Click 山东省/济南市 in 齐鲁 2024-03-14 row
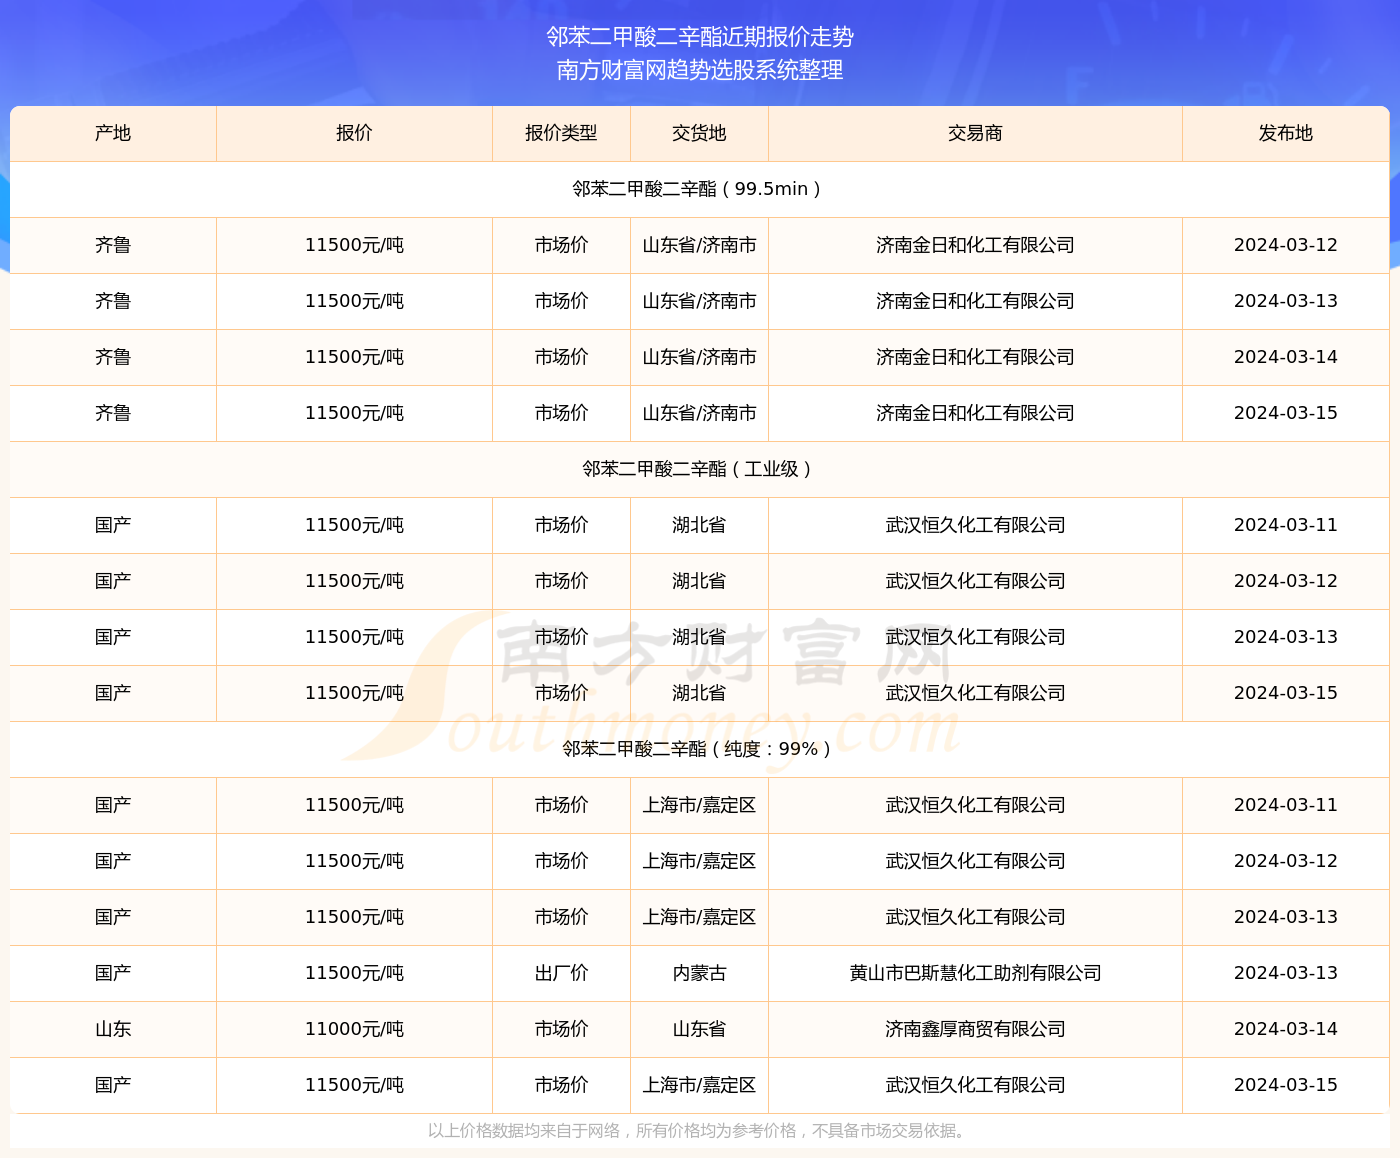 pyautogui.click(x=699, y=357)
